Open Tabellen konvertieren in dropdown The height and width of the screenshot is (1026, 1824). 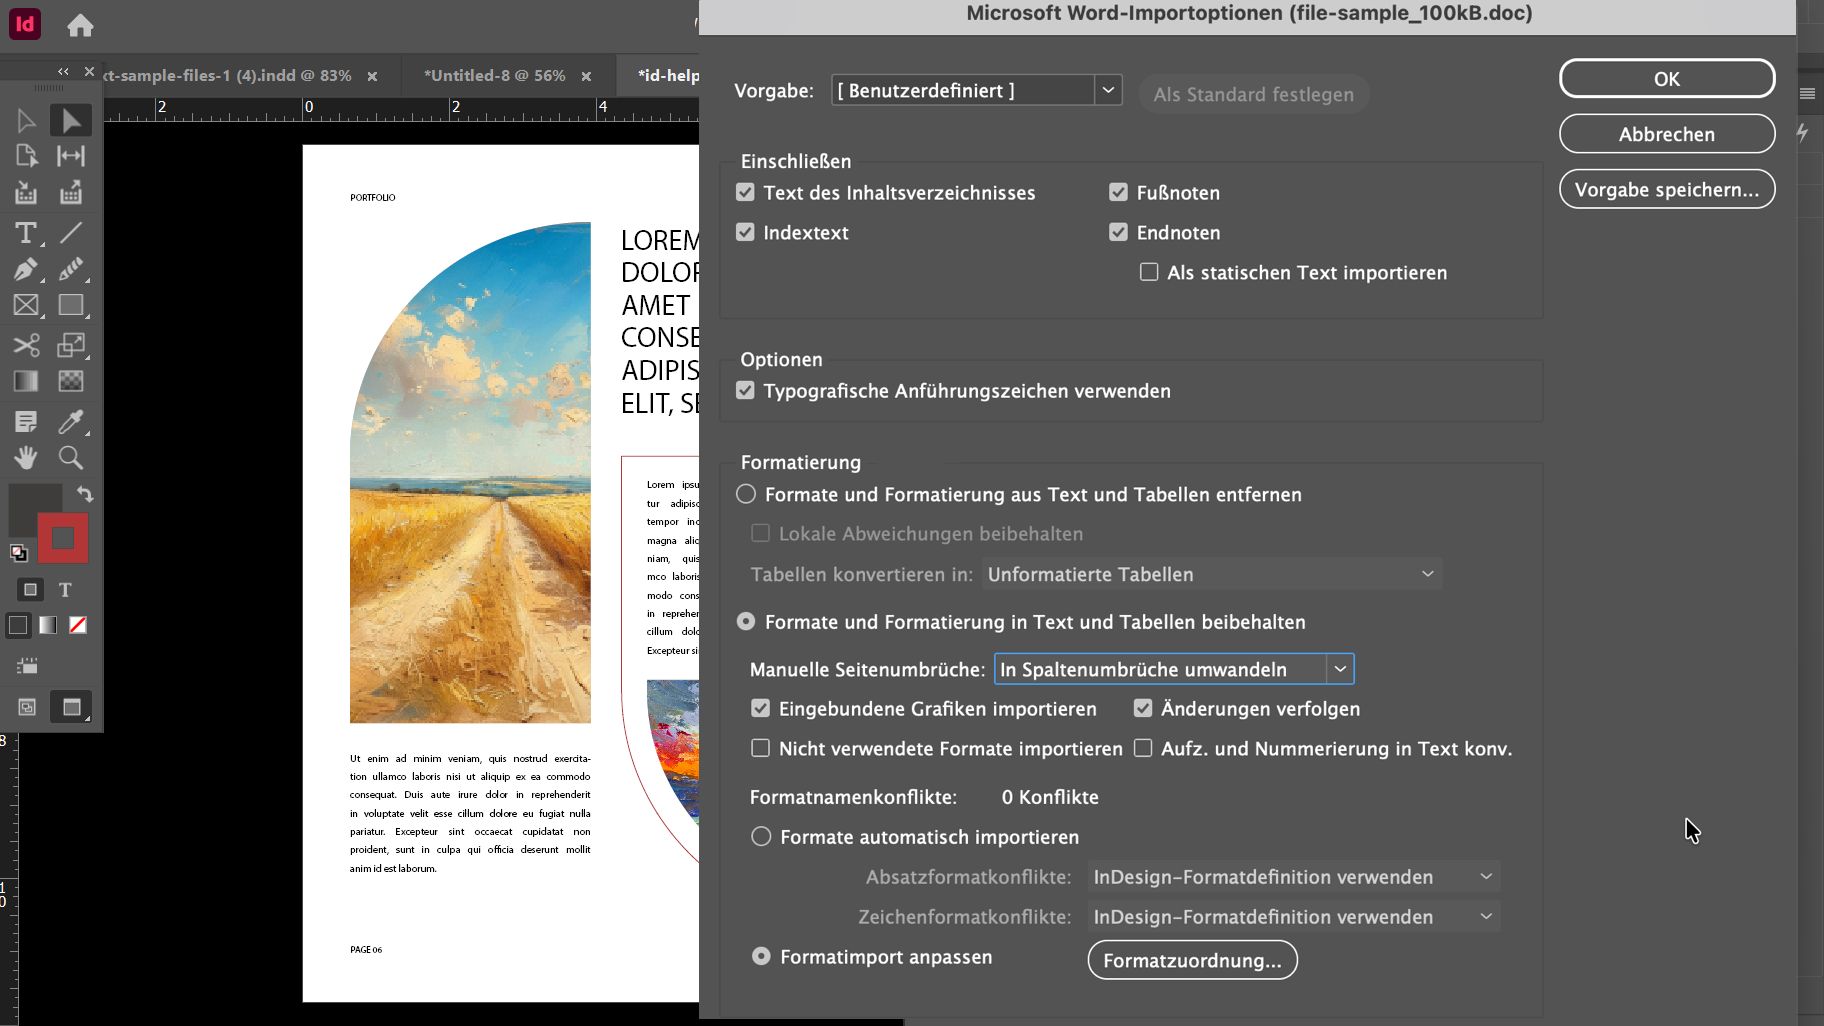click(x=1211, y=574)
